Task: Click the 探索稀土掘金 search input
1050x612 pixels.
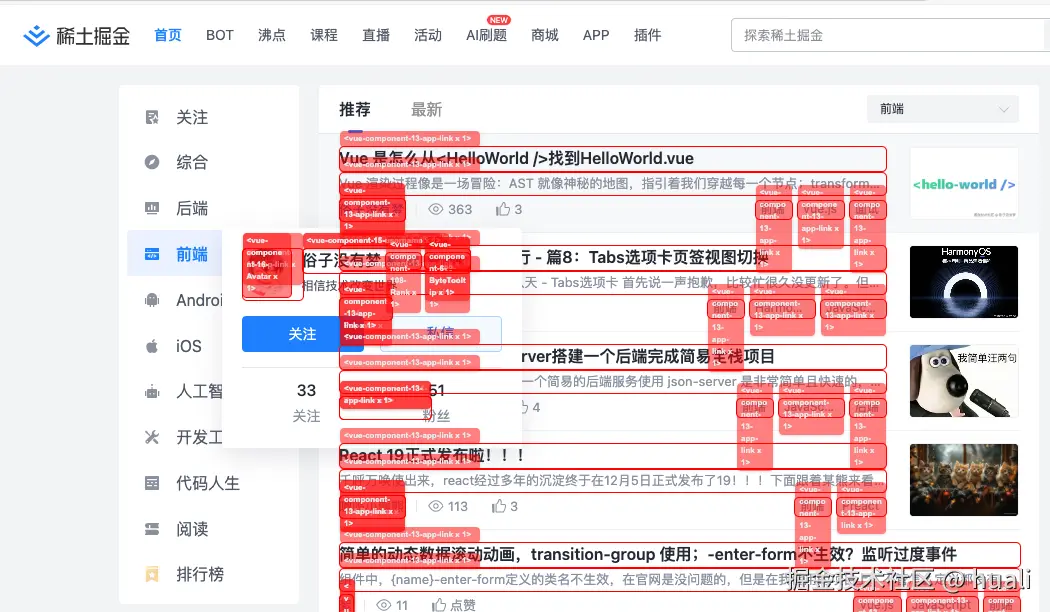Action: 890,34
